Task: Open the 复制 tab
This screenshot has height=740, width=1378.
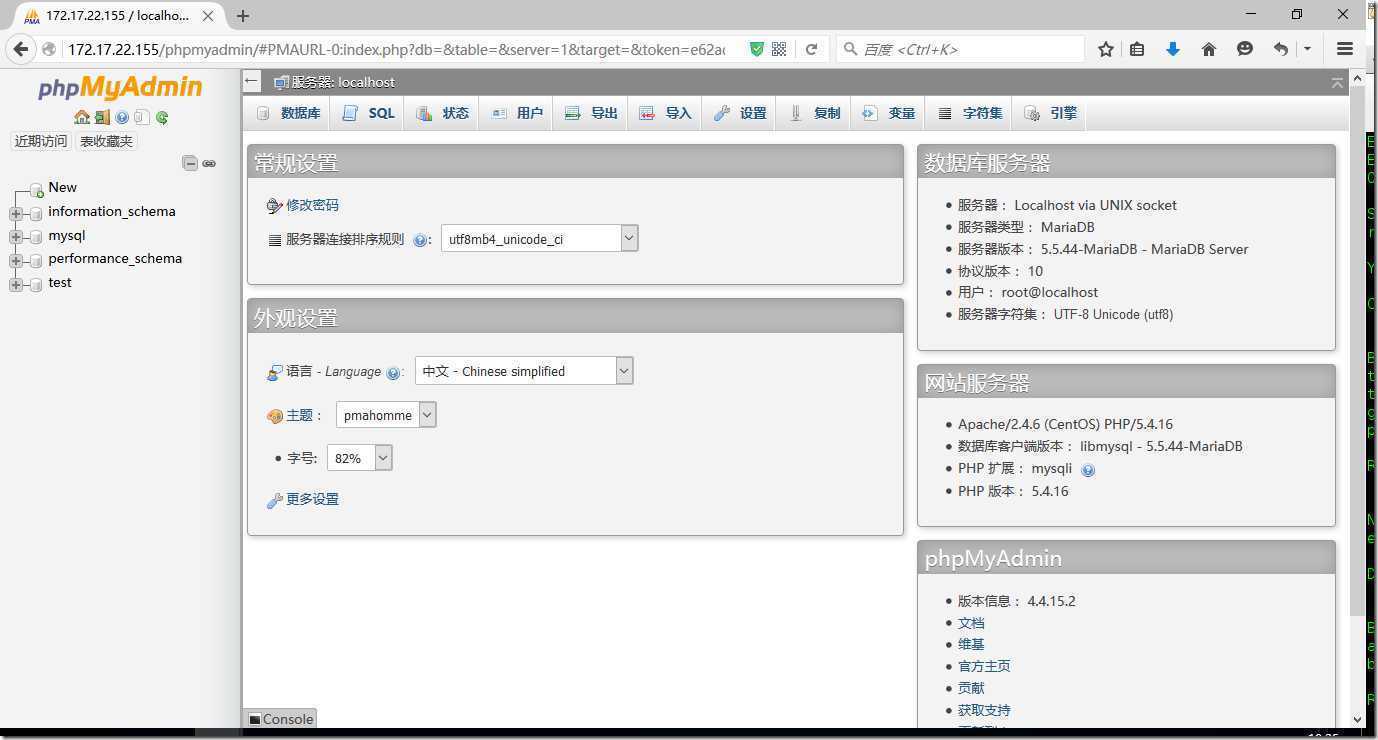Action: [x=815, y=113]
